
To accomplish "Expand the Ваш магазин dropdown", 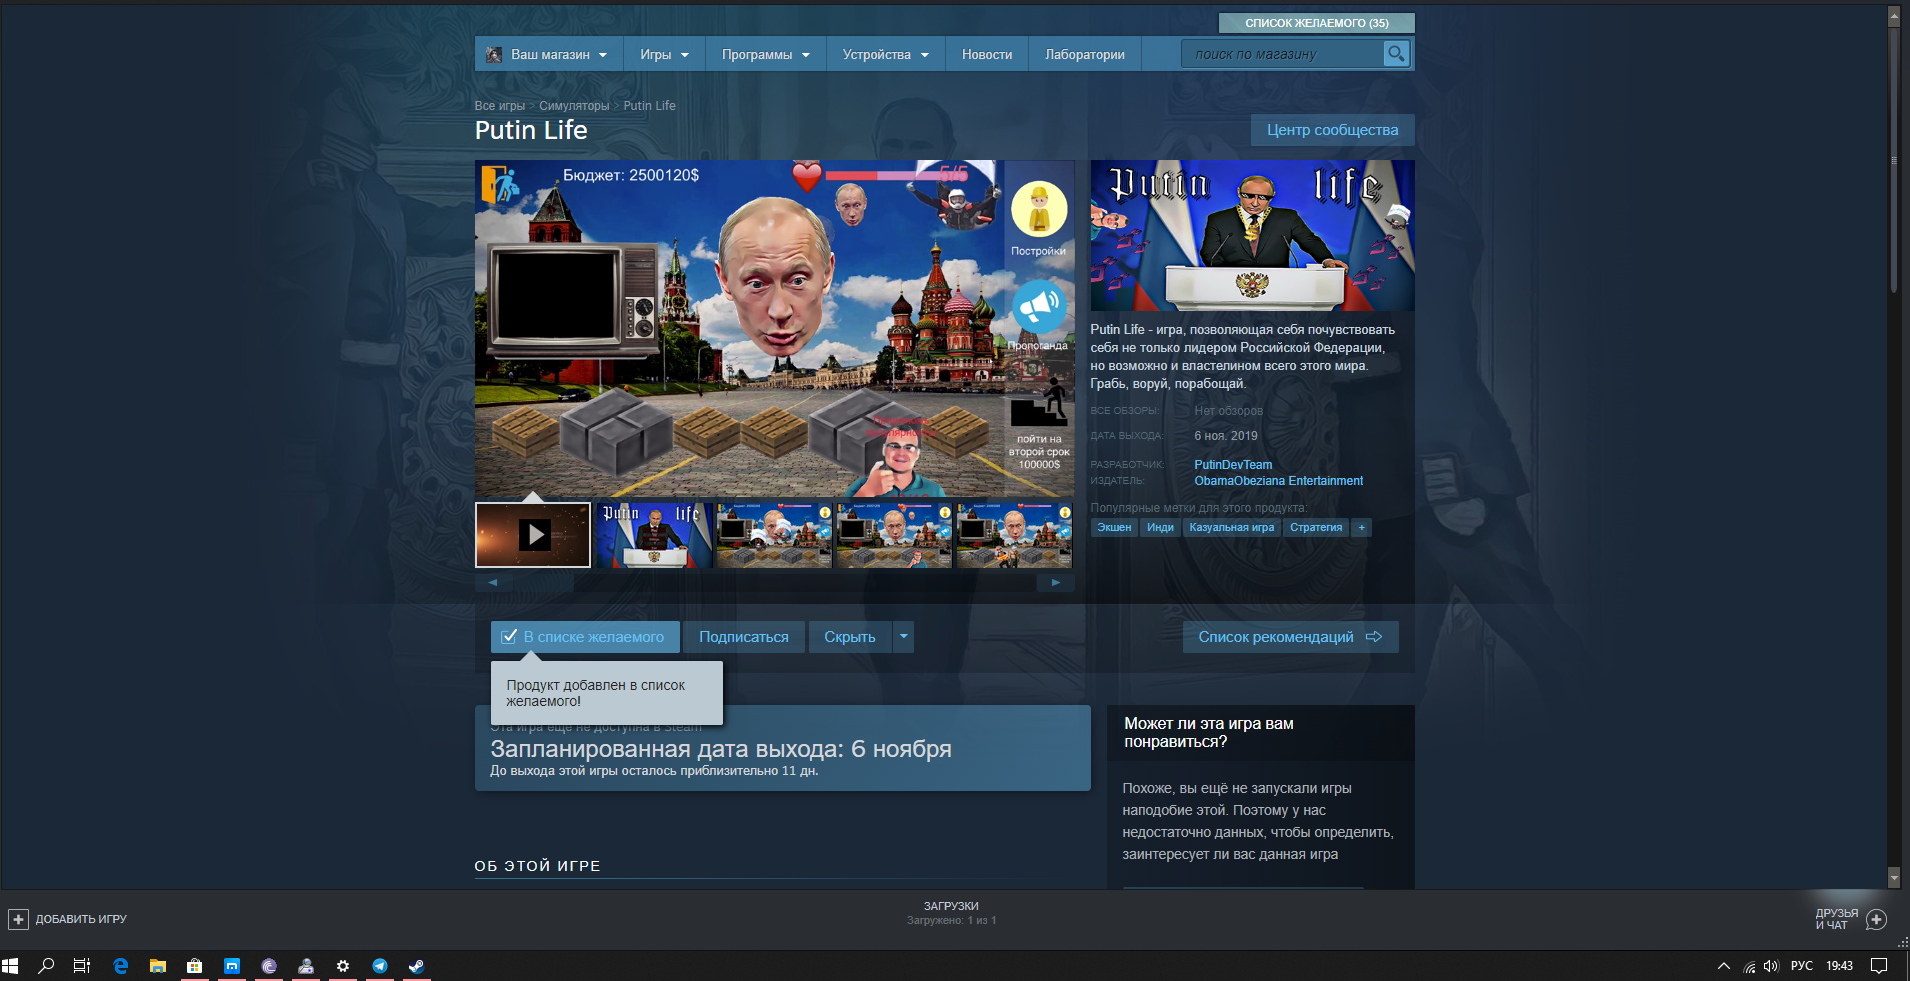I will pyautogui.click(x=603, y=55).
